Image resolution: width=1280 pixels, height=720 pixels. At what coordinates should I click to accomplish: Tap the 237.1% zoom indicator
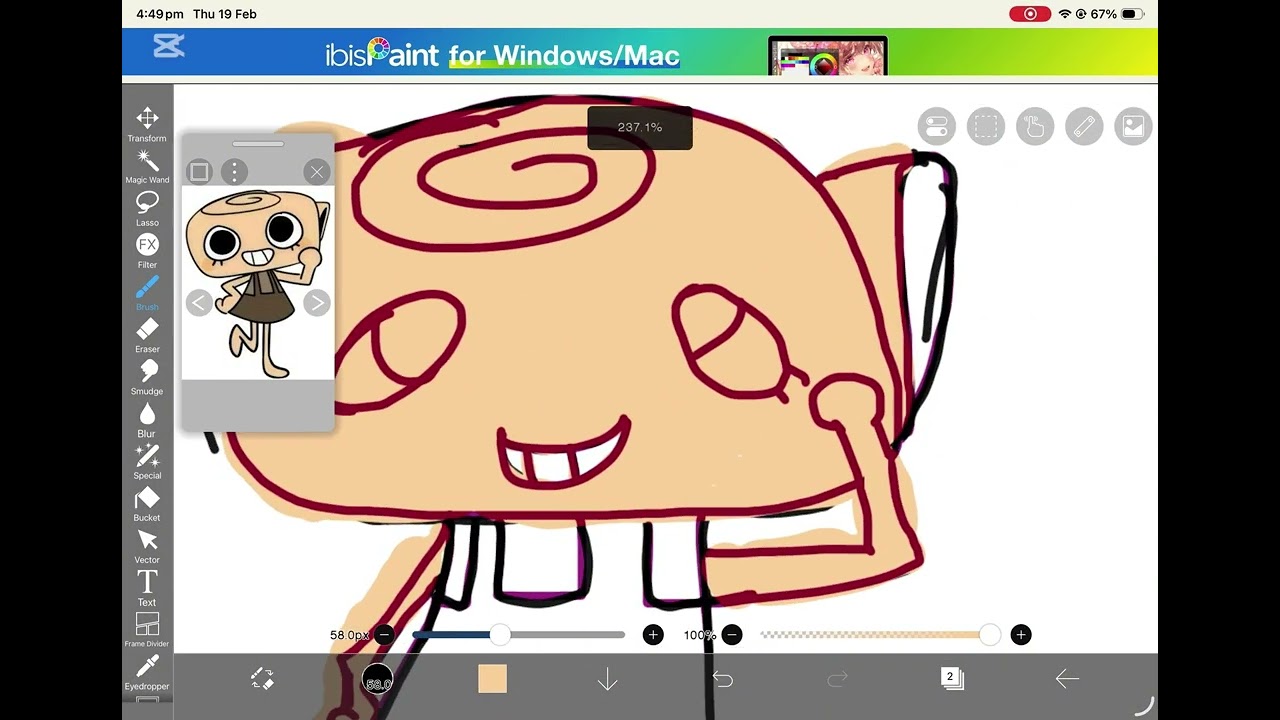(x=640, y=128)
